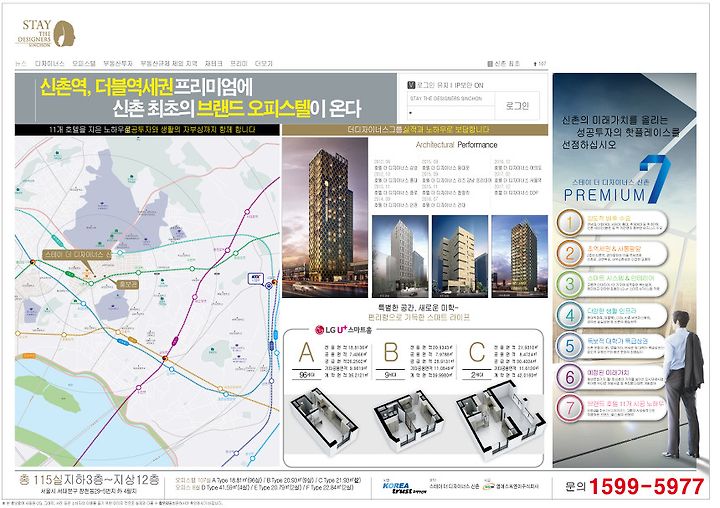Viewport: 720px width, 508px height.
Task: Click the number 7 premium circle
Action: [x=570, y=408]
